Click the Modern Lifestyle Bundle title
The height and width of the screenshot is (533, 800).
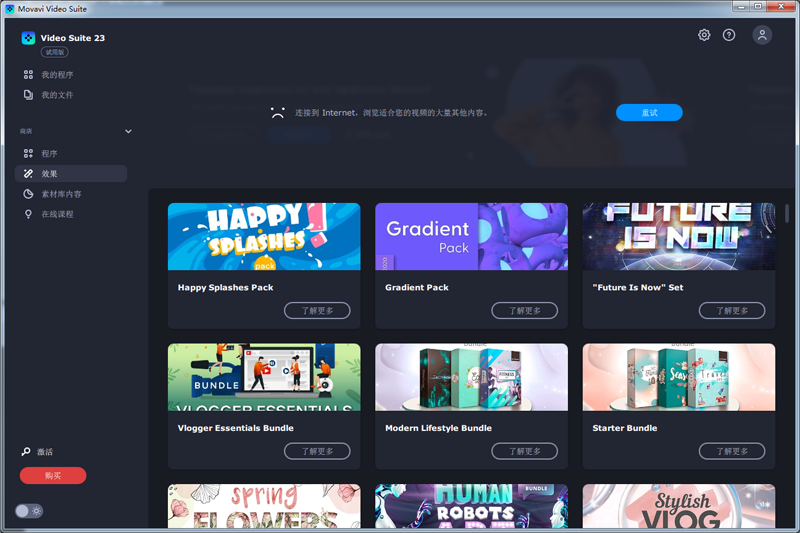pyautogui.click(x=438, y=428)
